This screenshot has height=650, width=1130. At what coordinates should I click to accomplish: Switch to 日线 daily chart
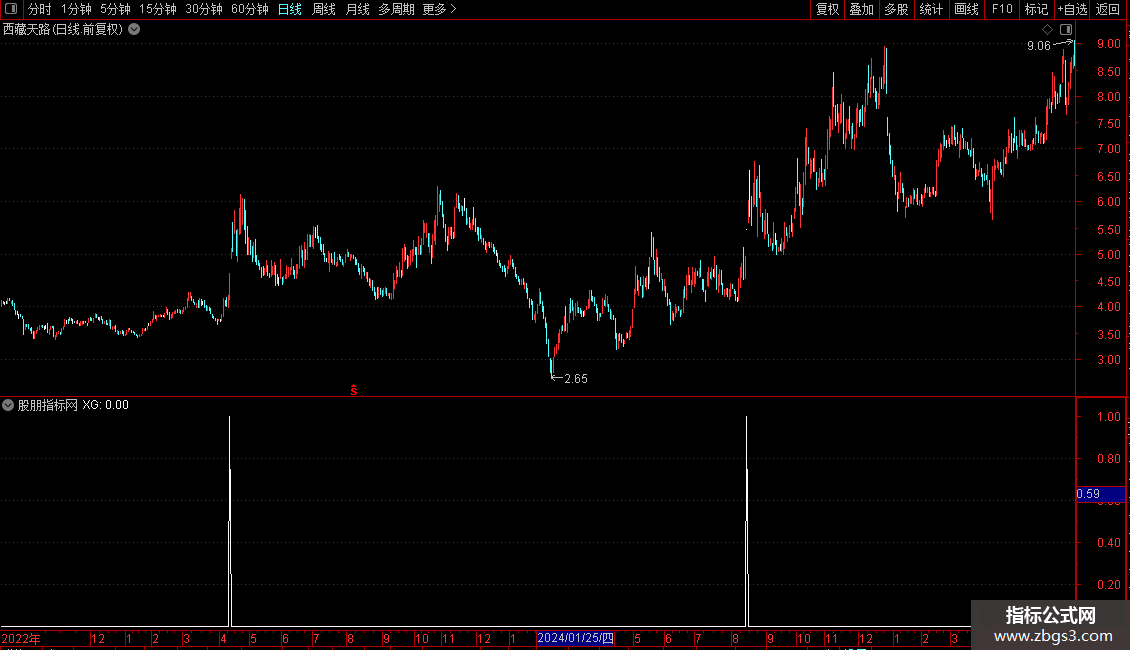click(x=290, y=9)
